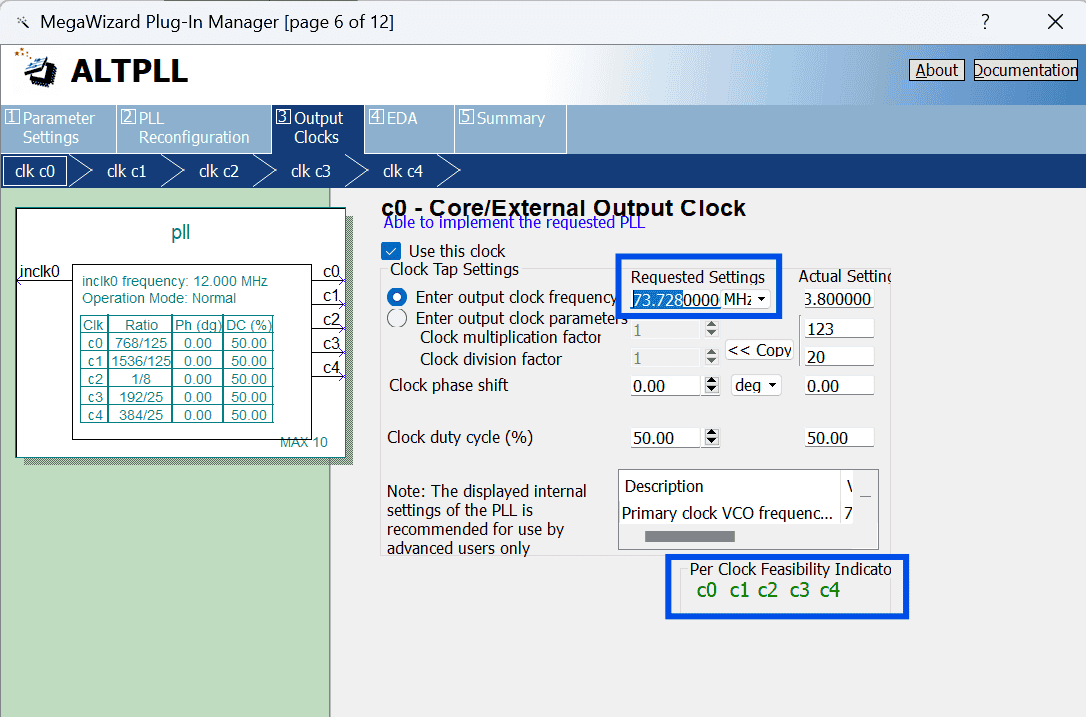
Task: Select 'Enter output clock frequency' radio button
Action: (x=397, y=297)
